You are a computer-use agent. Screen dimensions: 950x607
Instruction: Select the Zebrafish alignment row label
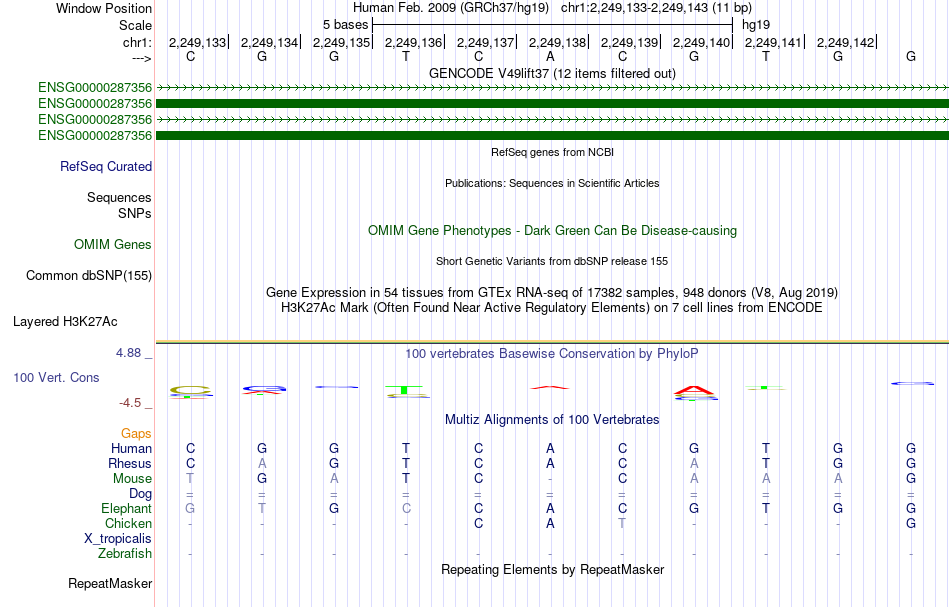[125, 554]
